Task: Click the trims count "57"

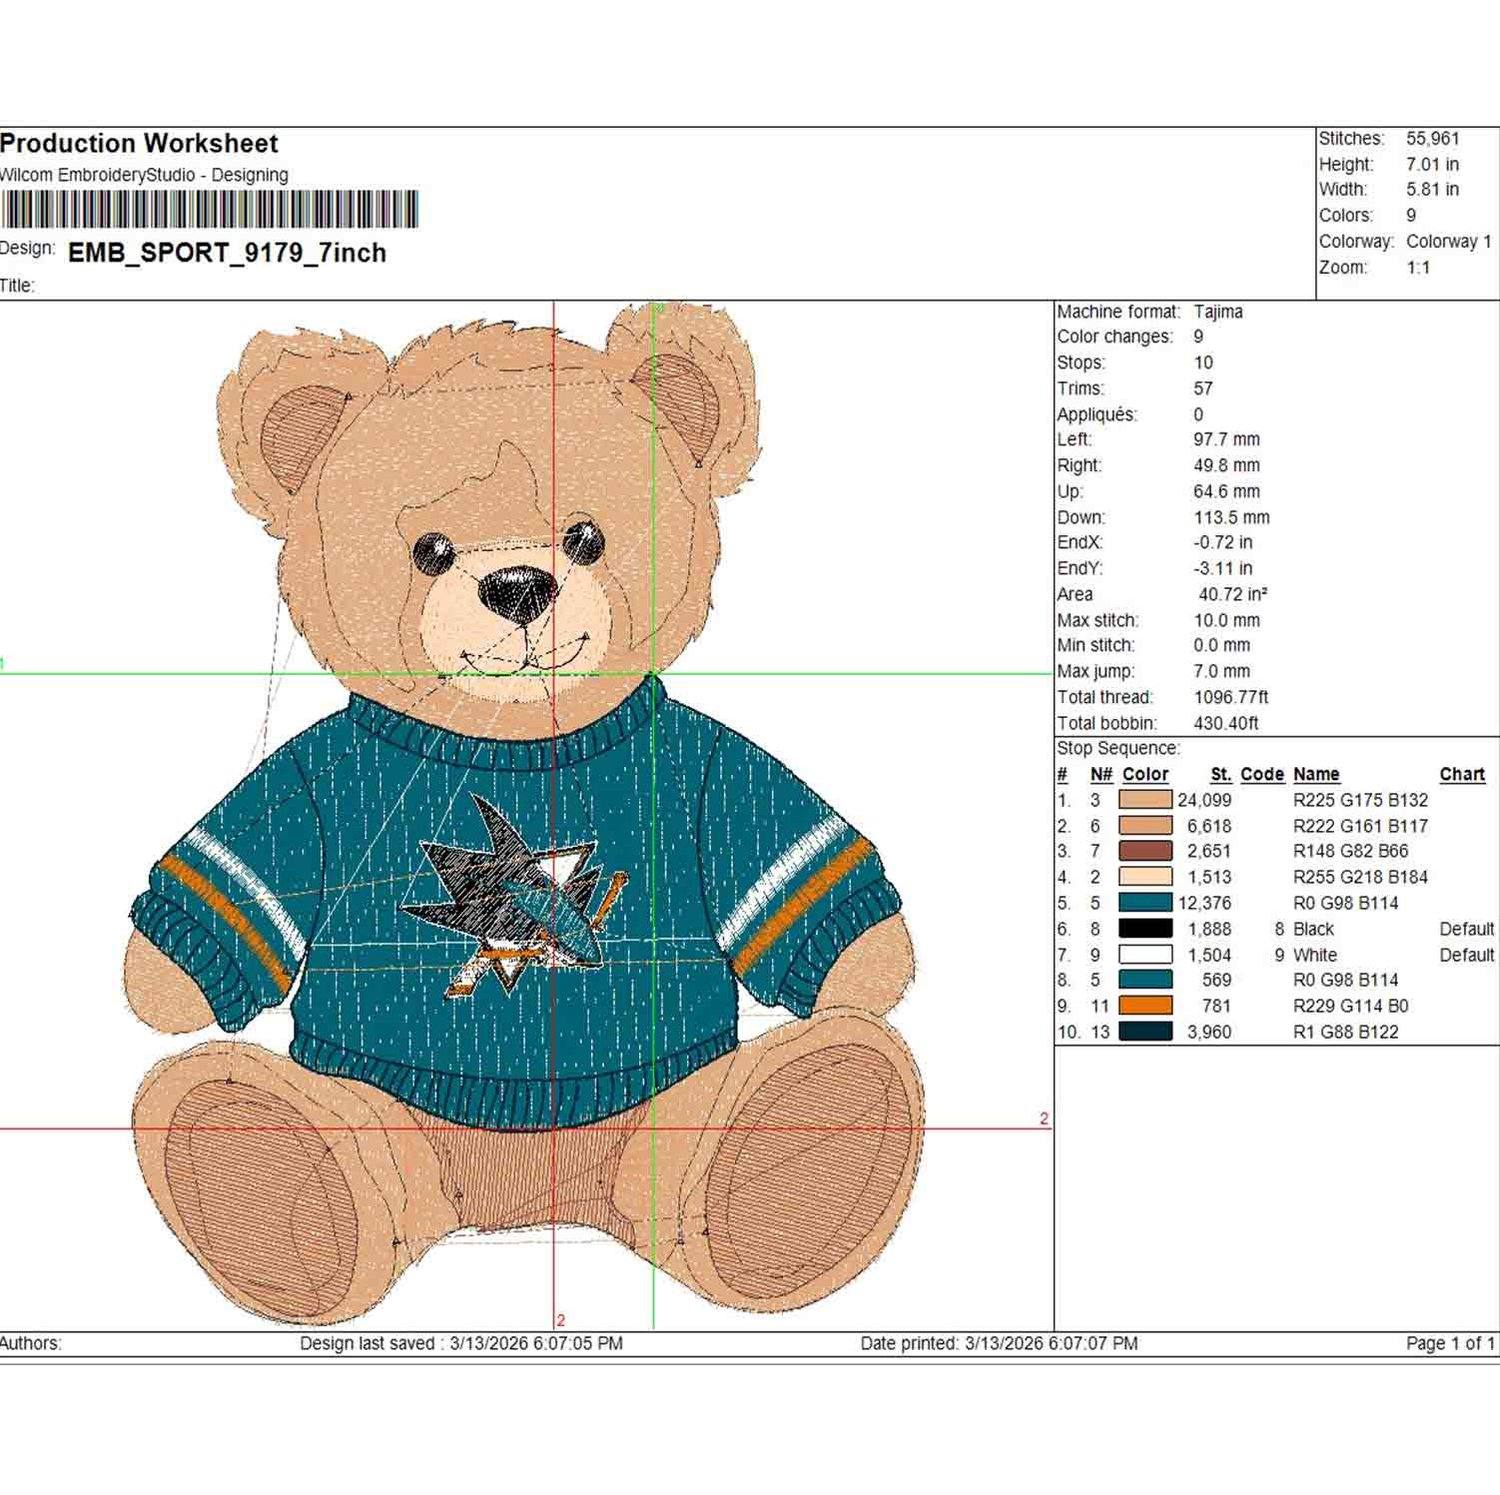Action: (x=1203, y=389)
